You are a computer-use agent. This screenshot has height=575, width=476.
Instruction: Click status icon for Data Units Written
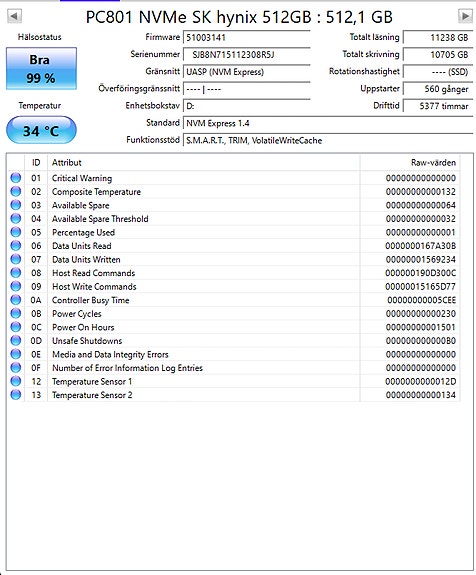16,259
